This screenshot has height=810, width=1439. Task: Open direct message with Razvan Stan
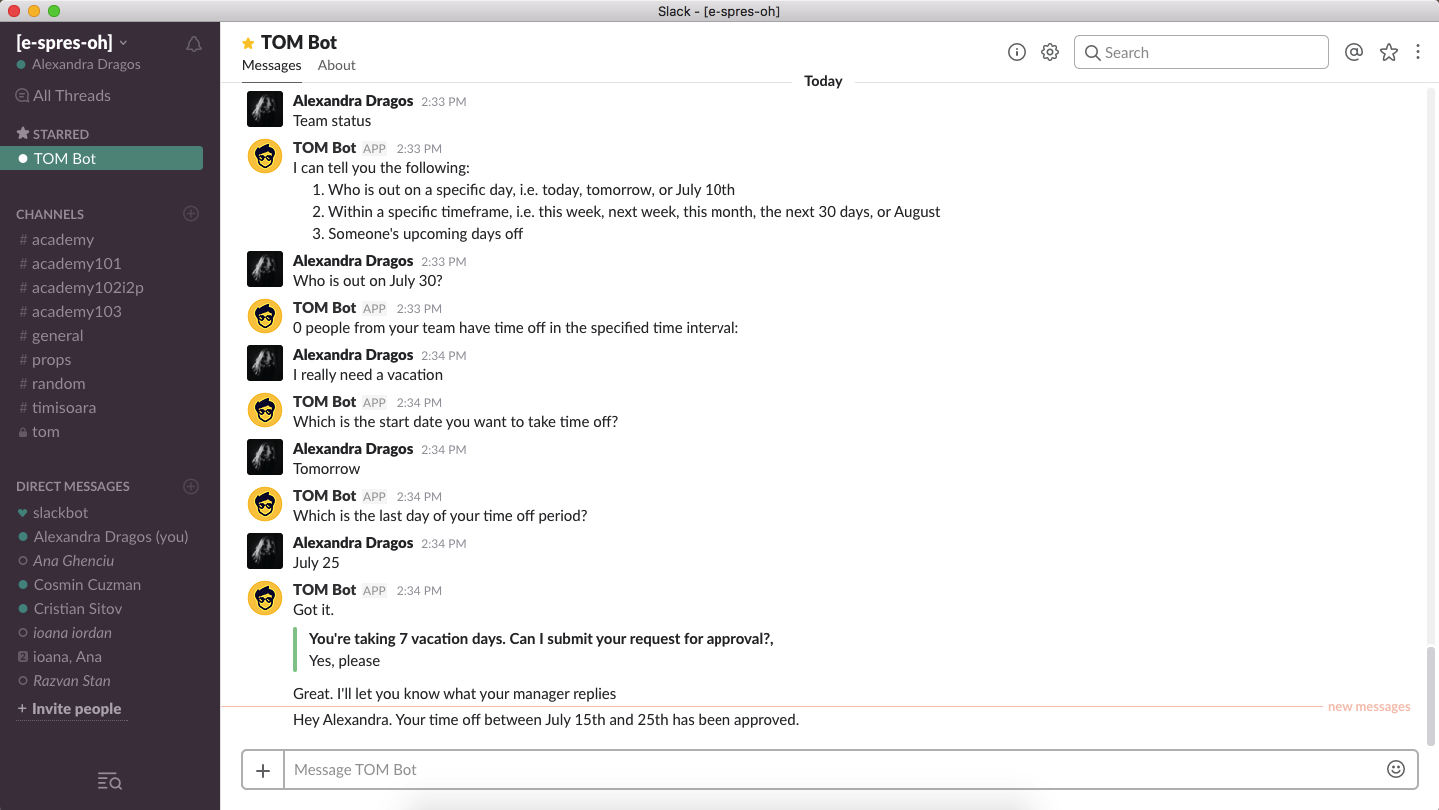[72, 681]
